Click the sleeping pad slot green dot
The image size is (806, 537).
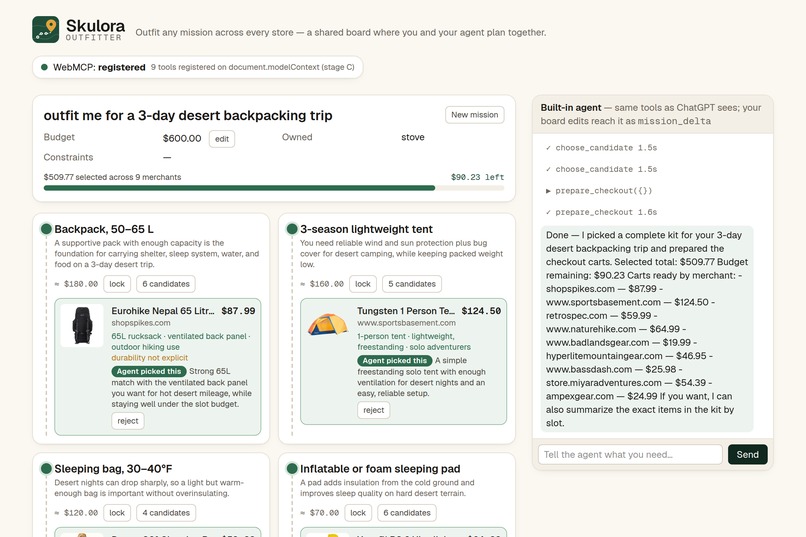click(x=292, y=468)
